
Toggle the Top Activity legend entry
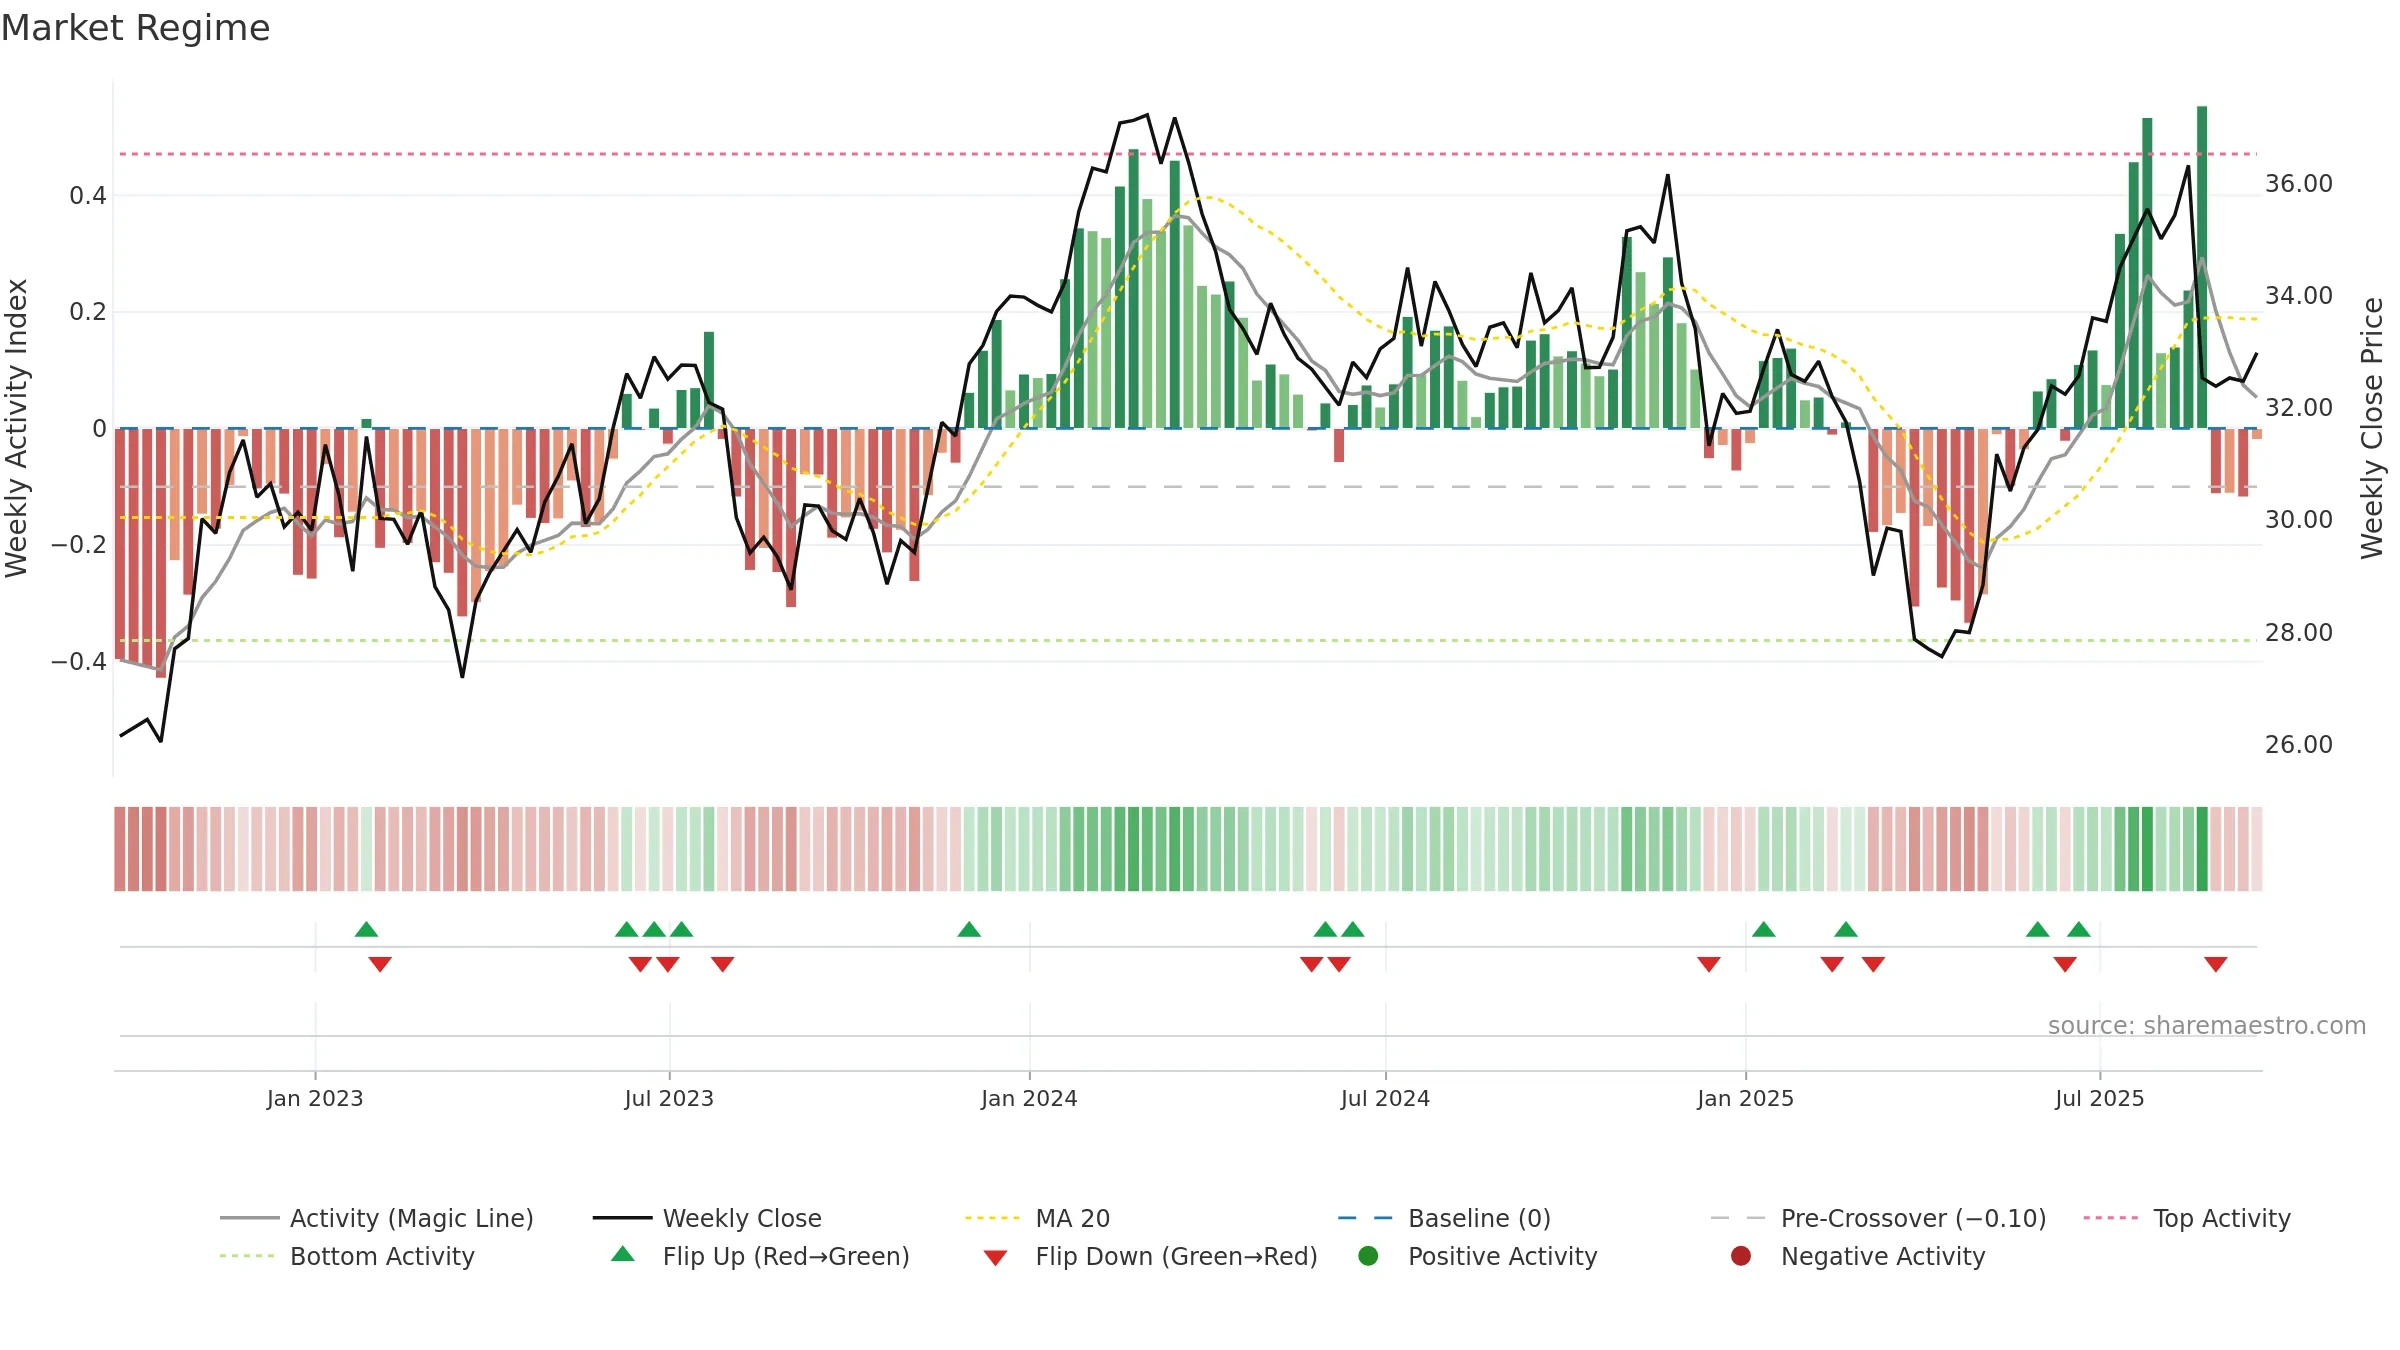2187,1218
